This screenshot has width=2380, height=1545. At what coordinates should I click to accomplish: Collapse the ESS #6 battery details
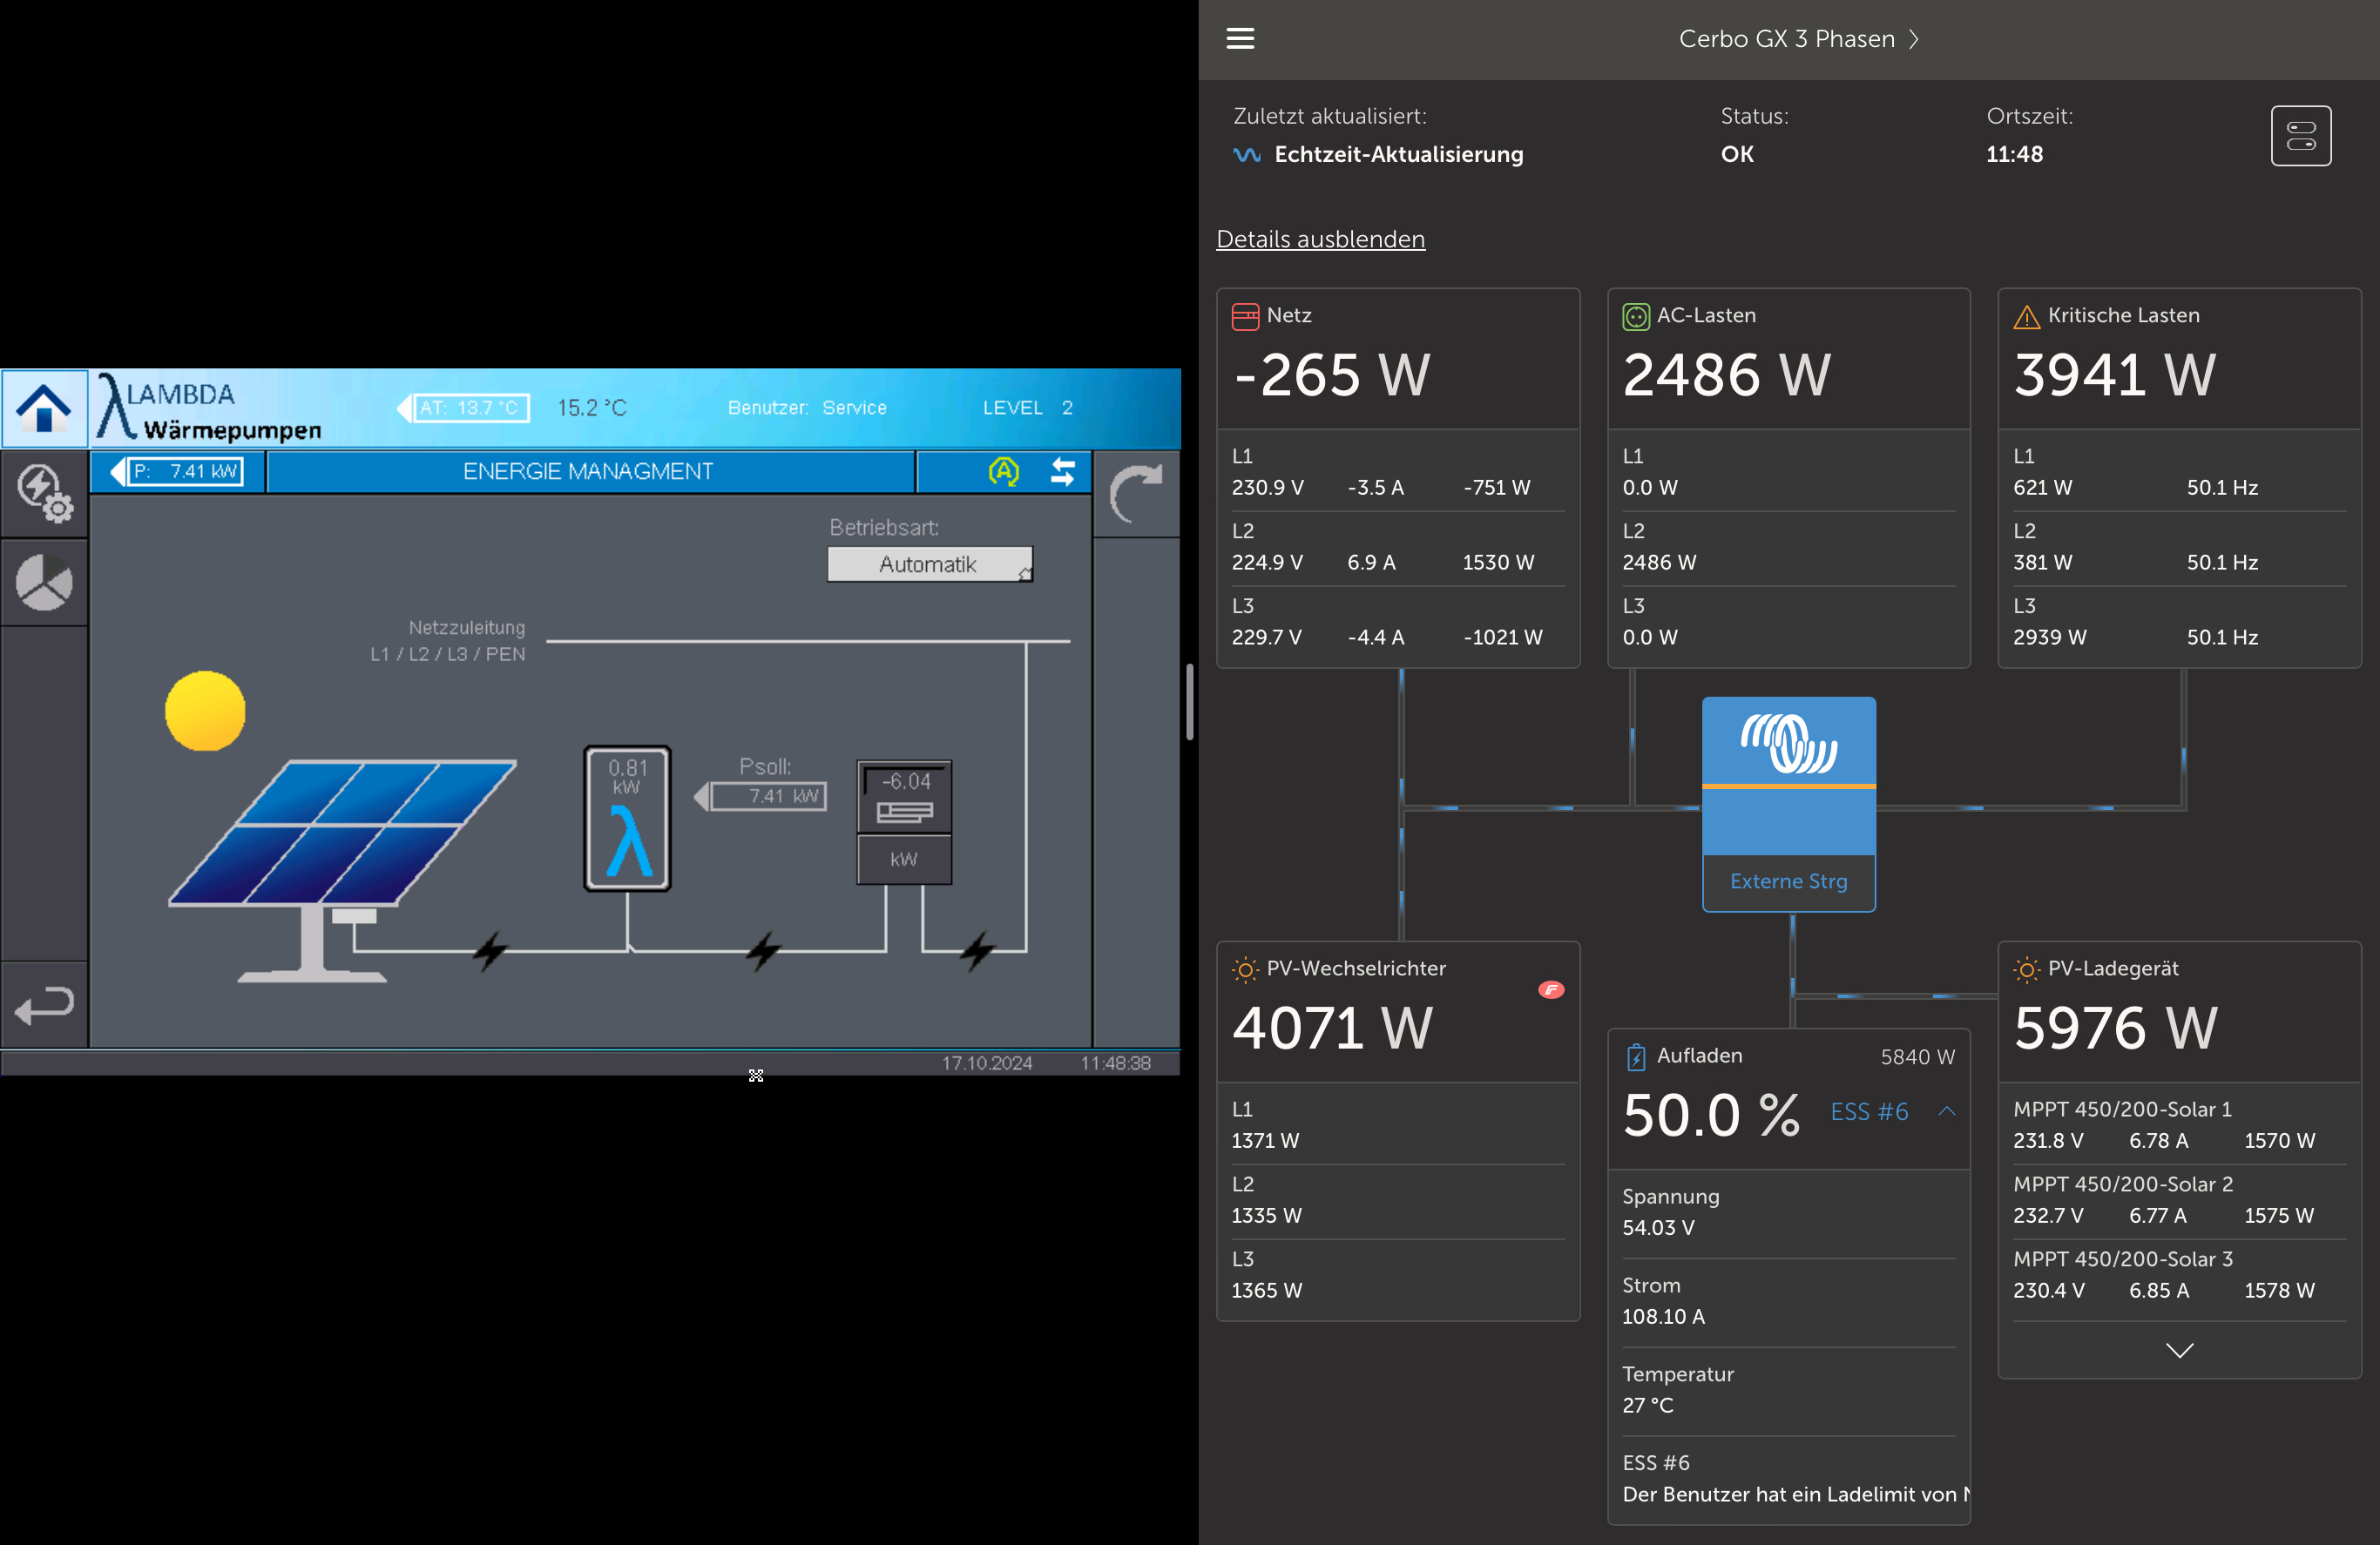[x=1946, y=1111]
